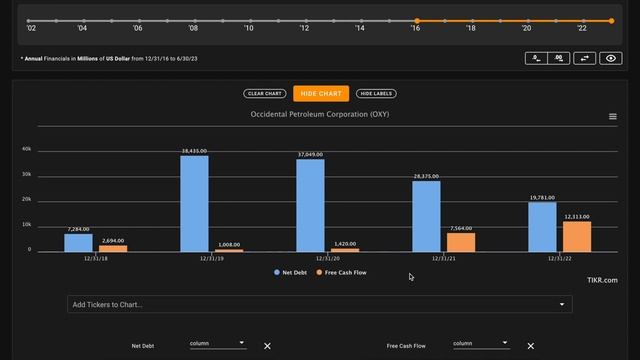Click the 12,313.00 data label

pos(577,217)
